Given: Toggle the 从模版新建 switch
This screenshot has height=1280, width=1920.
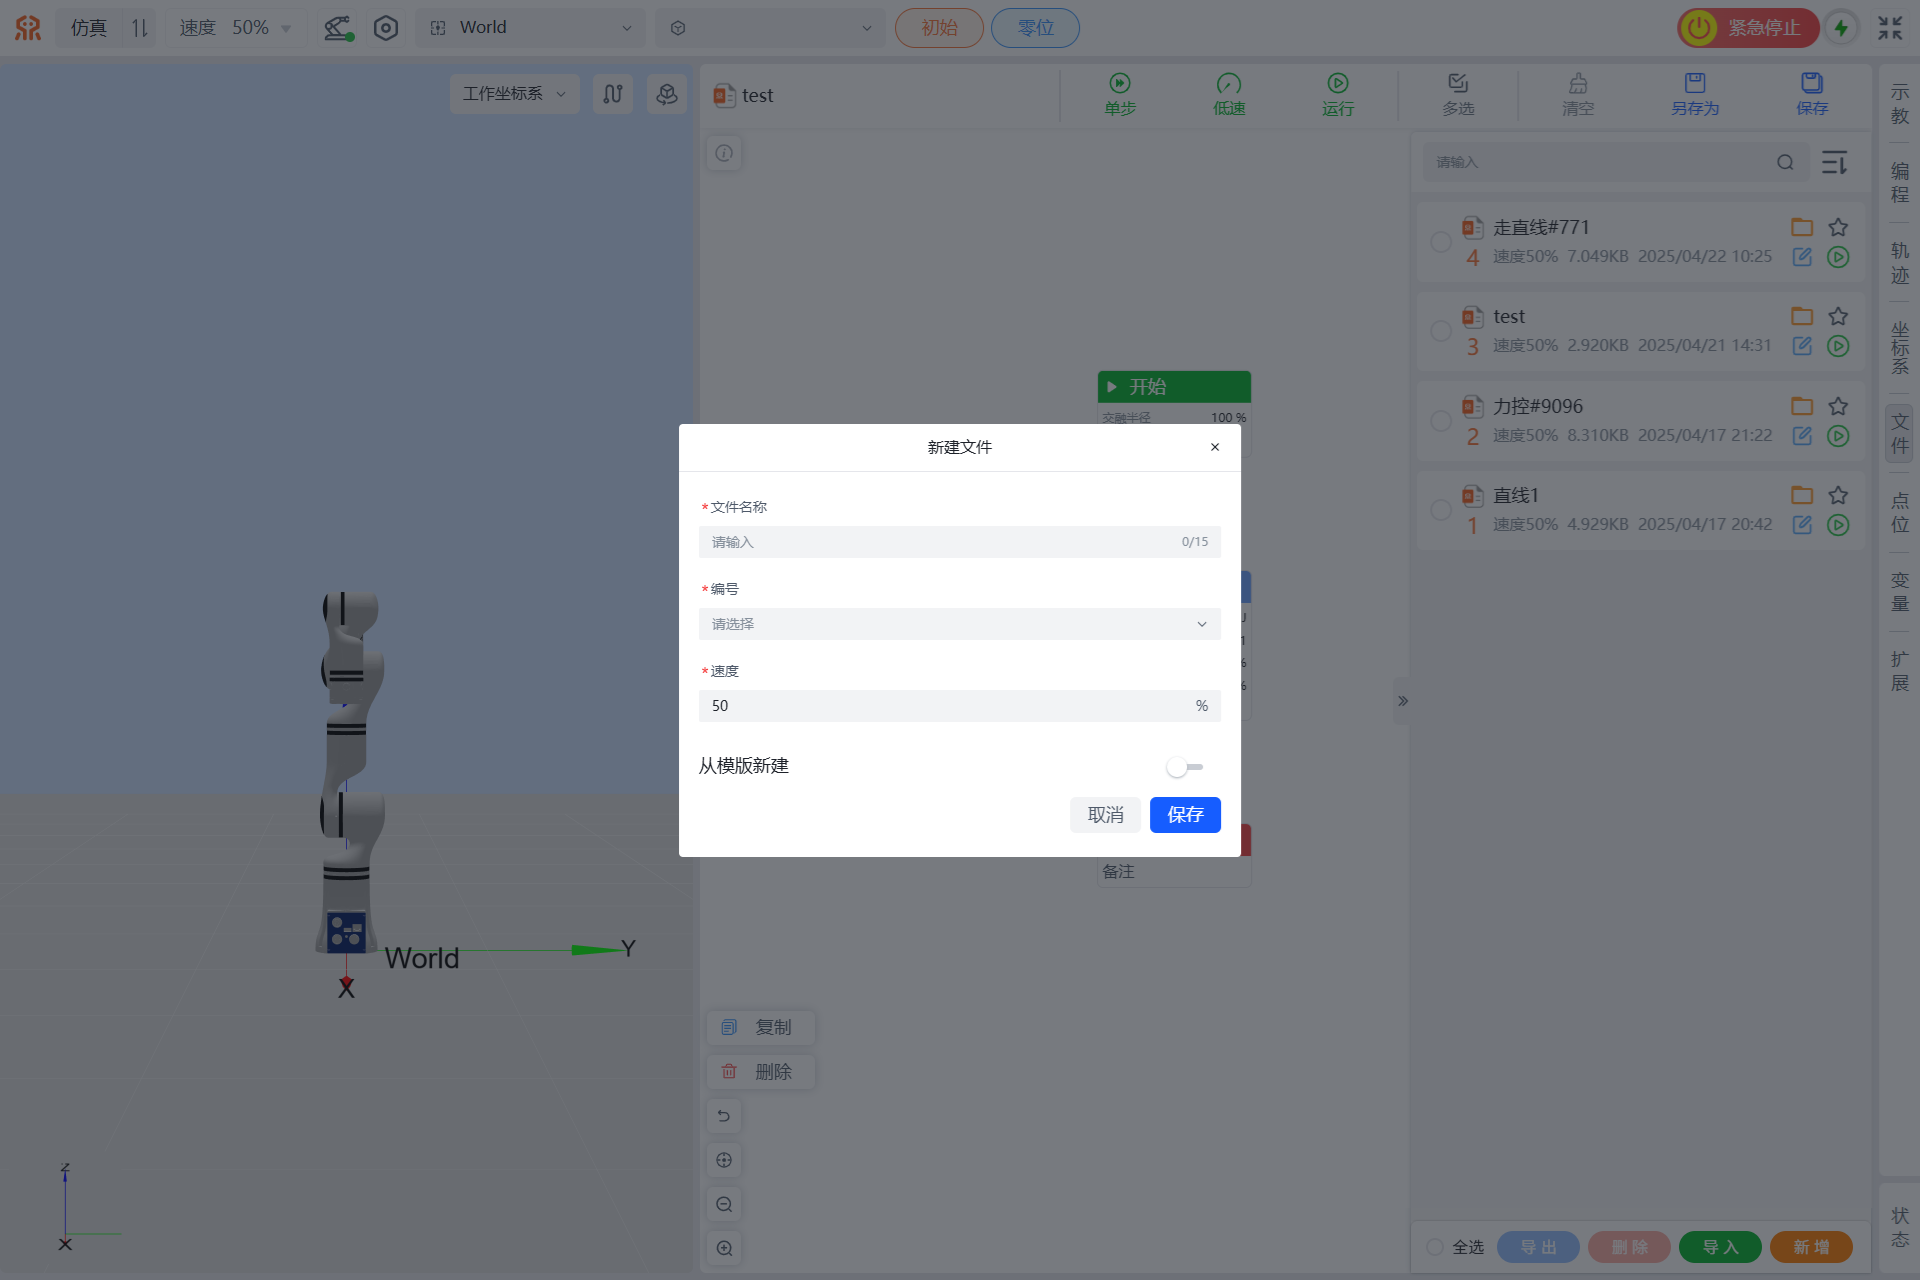Looking at the screenshot, I should point(1184,767).
